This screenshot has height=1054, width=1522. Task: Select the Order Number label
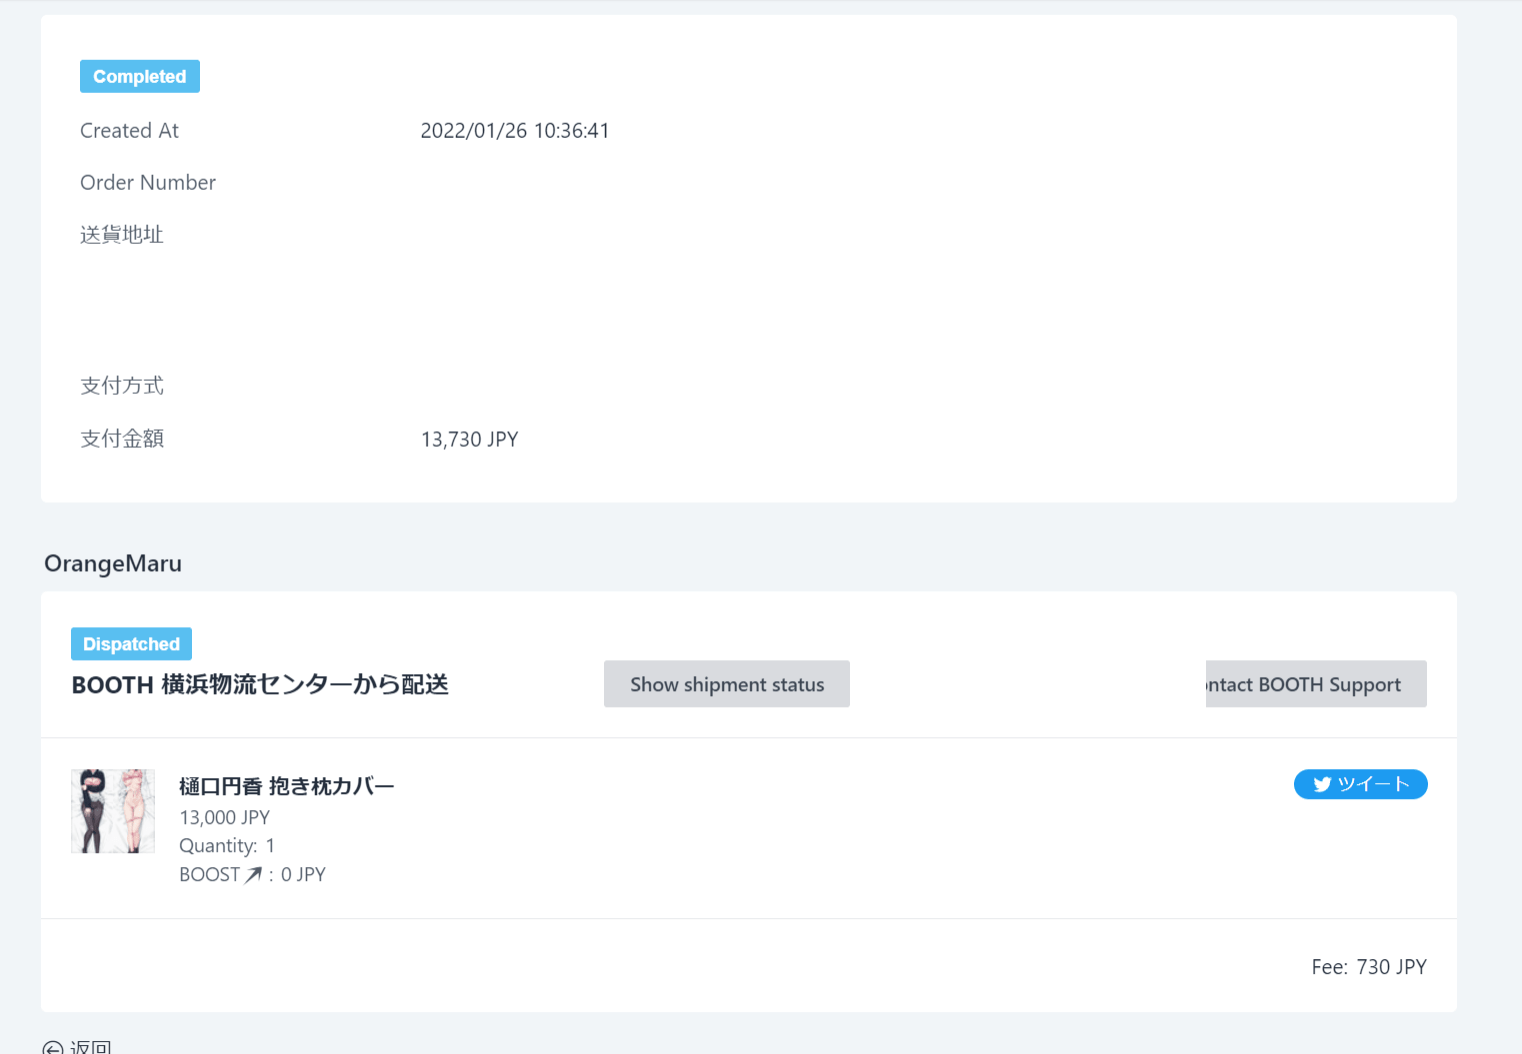click(148, 183)
